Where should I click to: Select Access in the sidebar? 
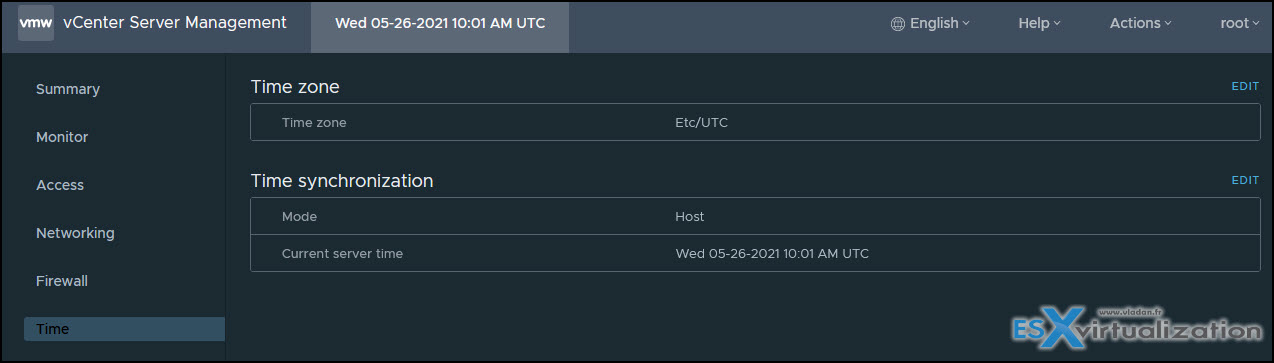coord(60,185)
